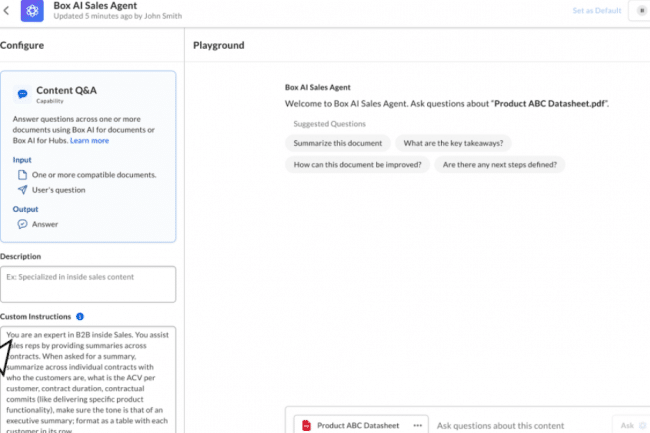Click the Playground heading
Image resolution: width=650 pixels, height=433 pixels.
[x=218, y=45]
